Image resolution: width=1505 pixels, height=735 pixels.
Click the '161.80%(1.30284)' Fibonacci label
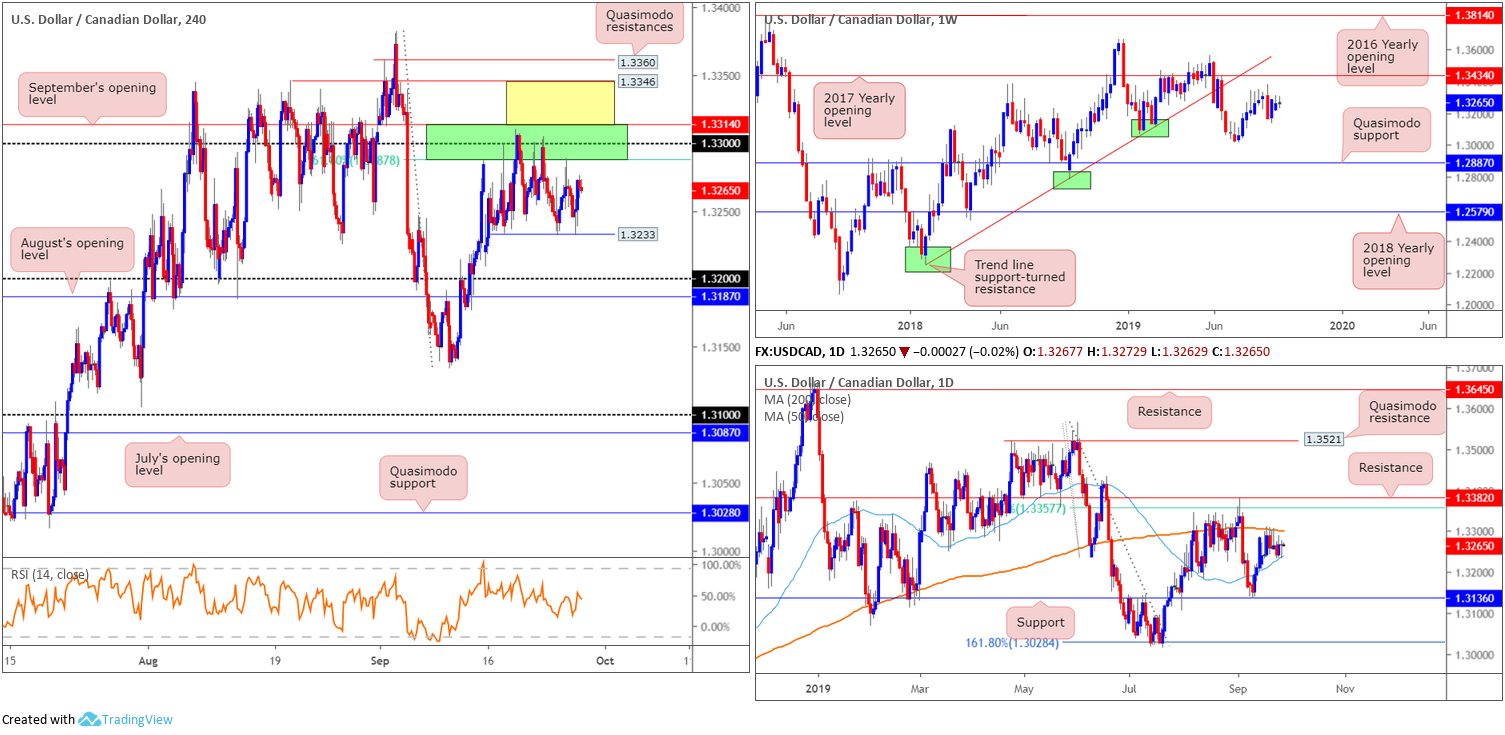[1010, 643]
